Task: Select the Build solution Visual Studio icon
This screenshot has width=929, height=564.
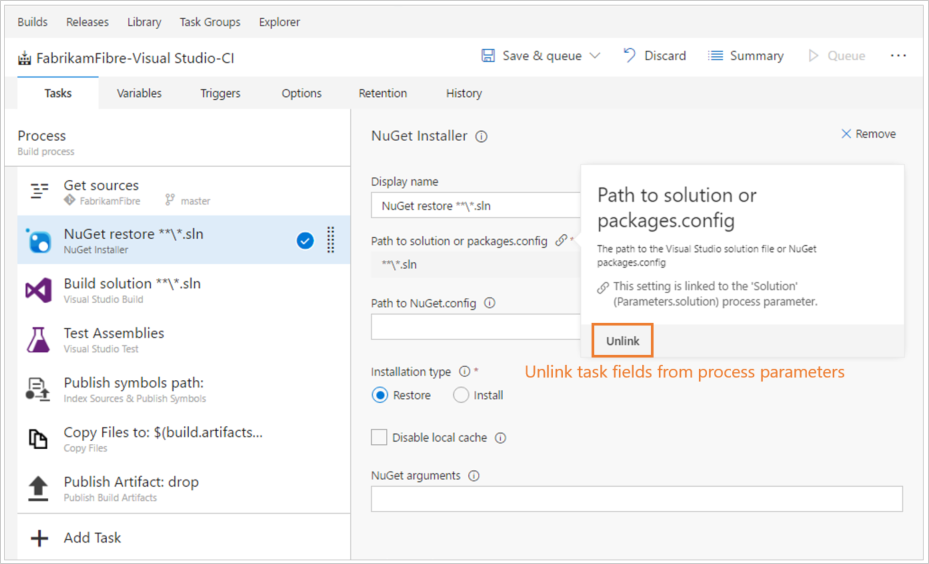Action: coord(39,290)
